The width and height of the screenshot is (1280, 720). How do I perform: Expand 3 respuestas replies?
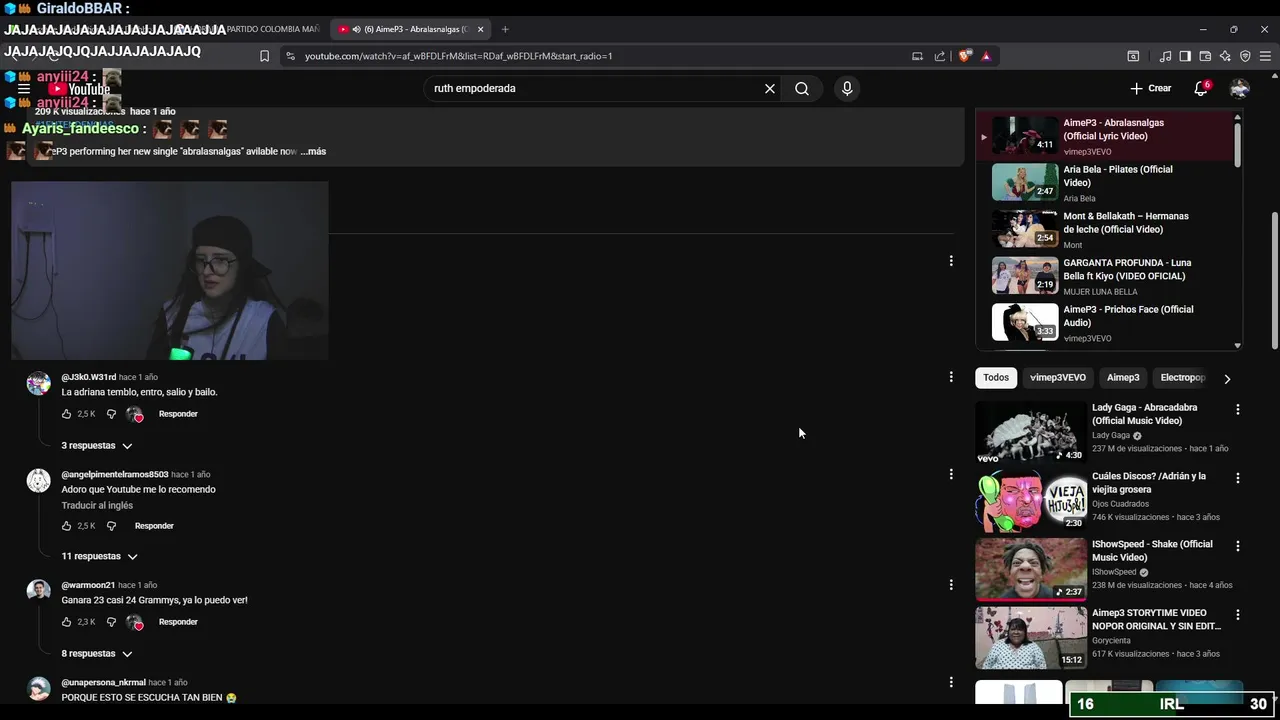click(97, 445)
